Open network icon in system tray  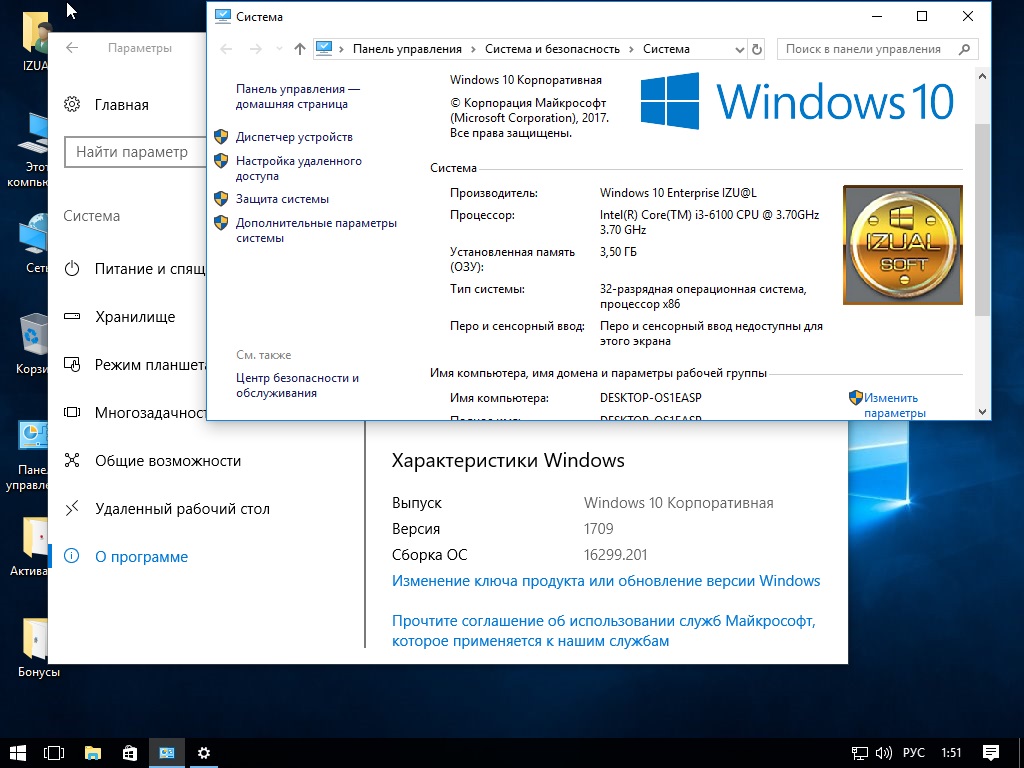coord(859,753)
